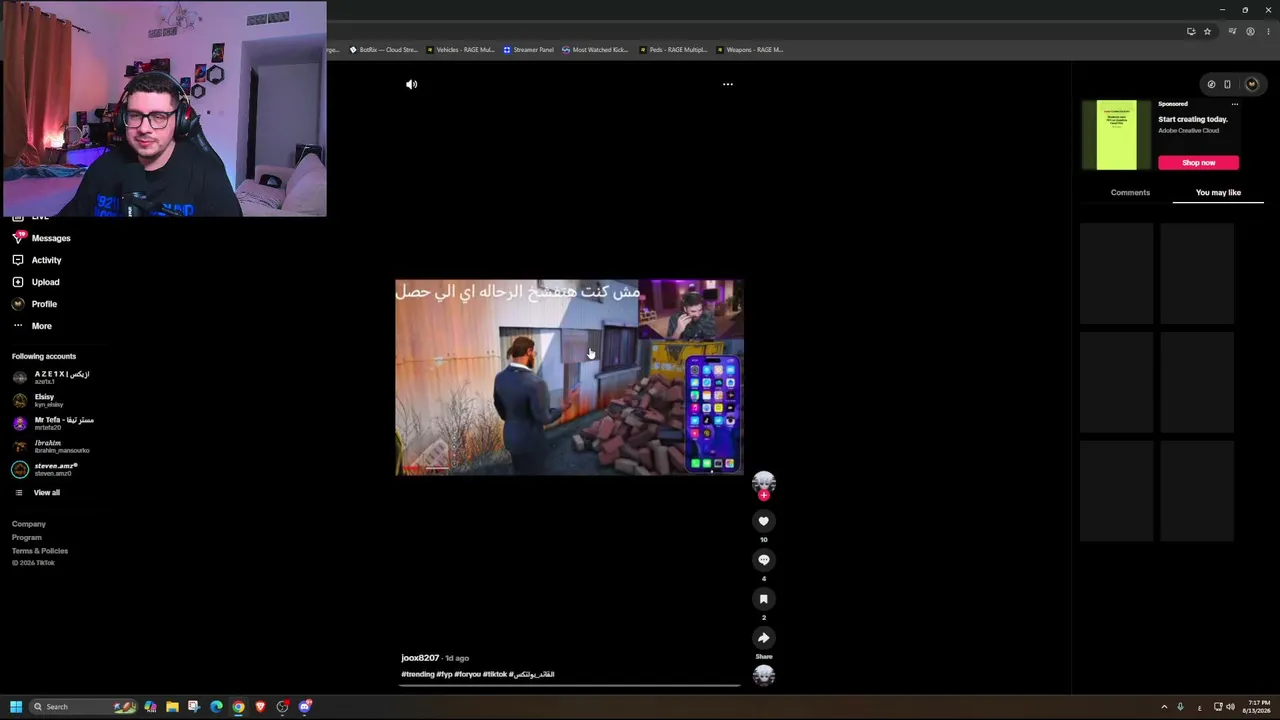Open the spinning sound disc below Share
The width and height of the screenshot is (1280, 720).
pos(764,676)
